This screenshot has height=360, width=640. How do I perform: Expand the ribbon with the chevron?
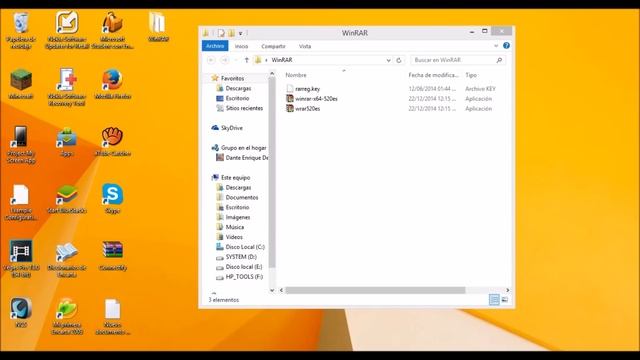tap(496, 46)
